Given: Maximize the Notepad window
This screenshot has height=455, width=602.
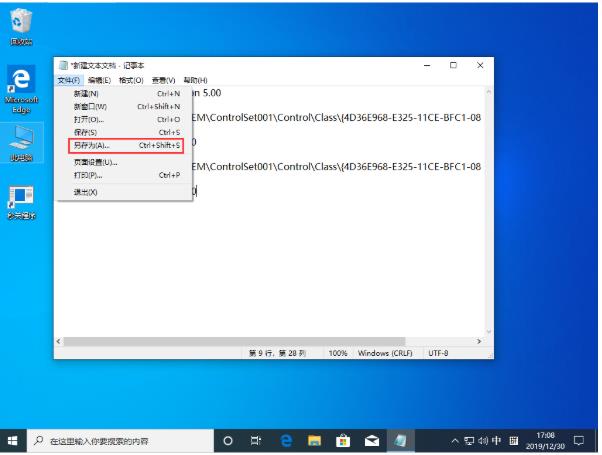Looking at the screenshot, I should click(453, 65).
